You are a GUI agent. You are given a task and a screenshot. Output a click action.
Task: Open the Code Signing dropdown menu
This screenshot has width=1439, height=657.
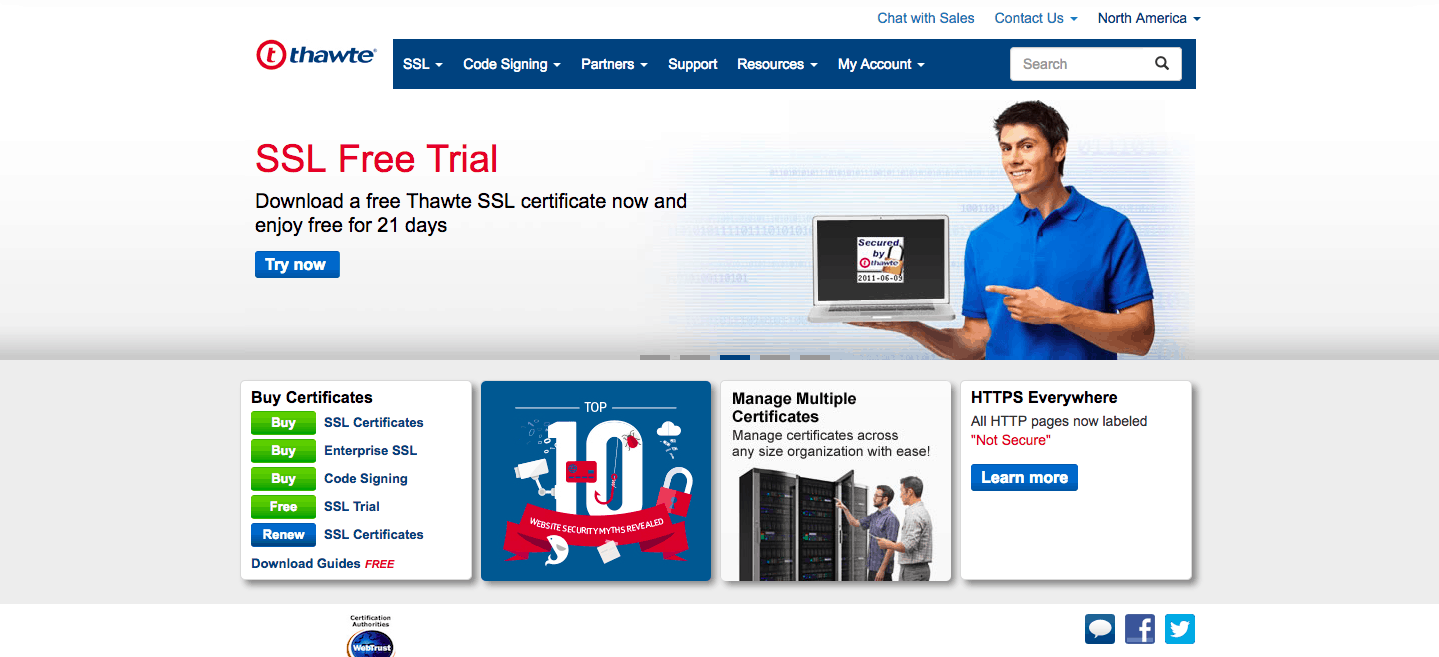pos(511,63)
